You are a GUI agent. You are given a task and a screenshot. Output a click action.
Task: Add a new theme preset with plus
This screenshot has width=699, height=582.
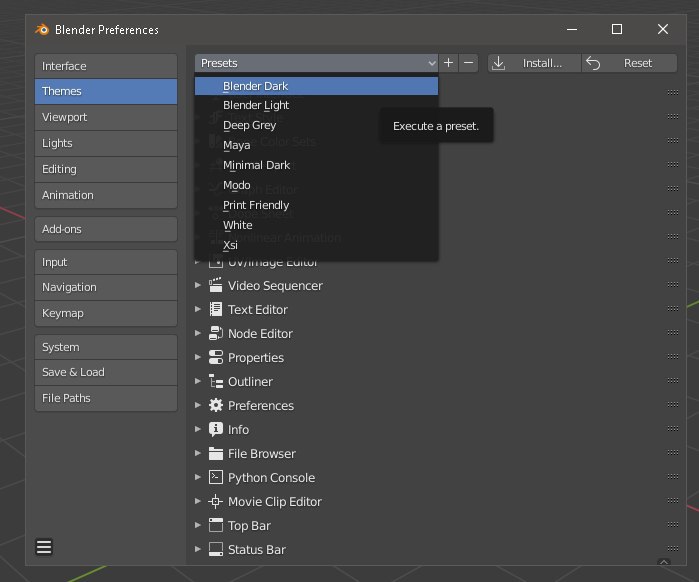pyautogui.click(x=448, y=63)
